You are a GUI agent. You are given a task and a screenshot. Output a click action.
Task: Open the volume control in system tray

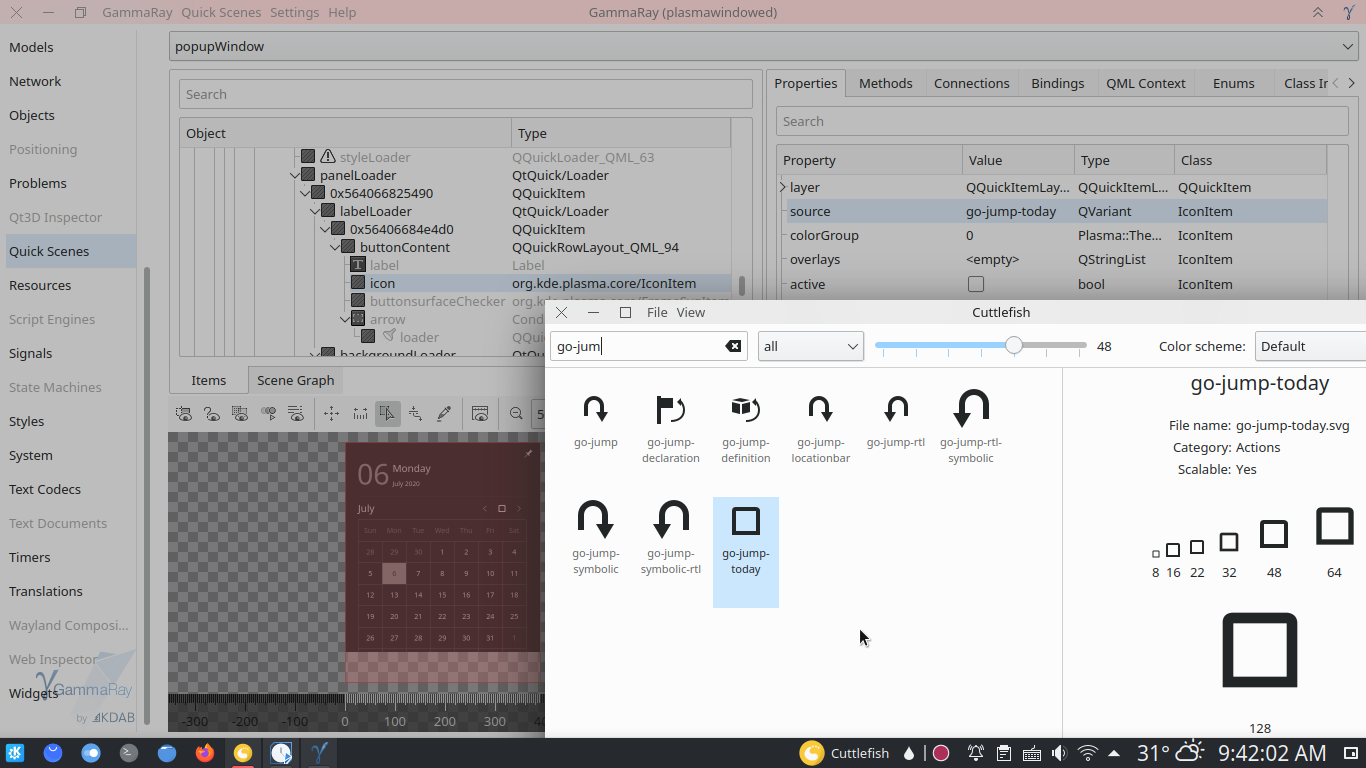coord(1059,753)
